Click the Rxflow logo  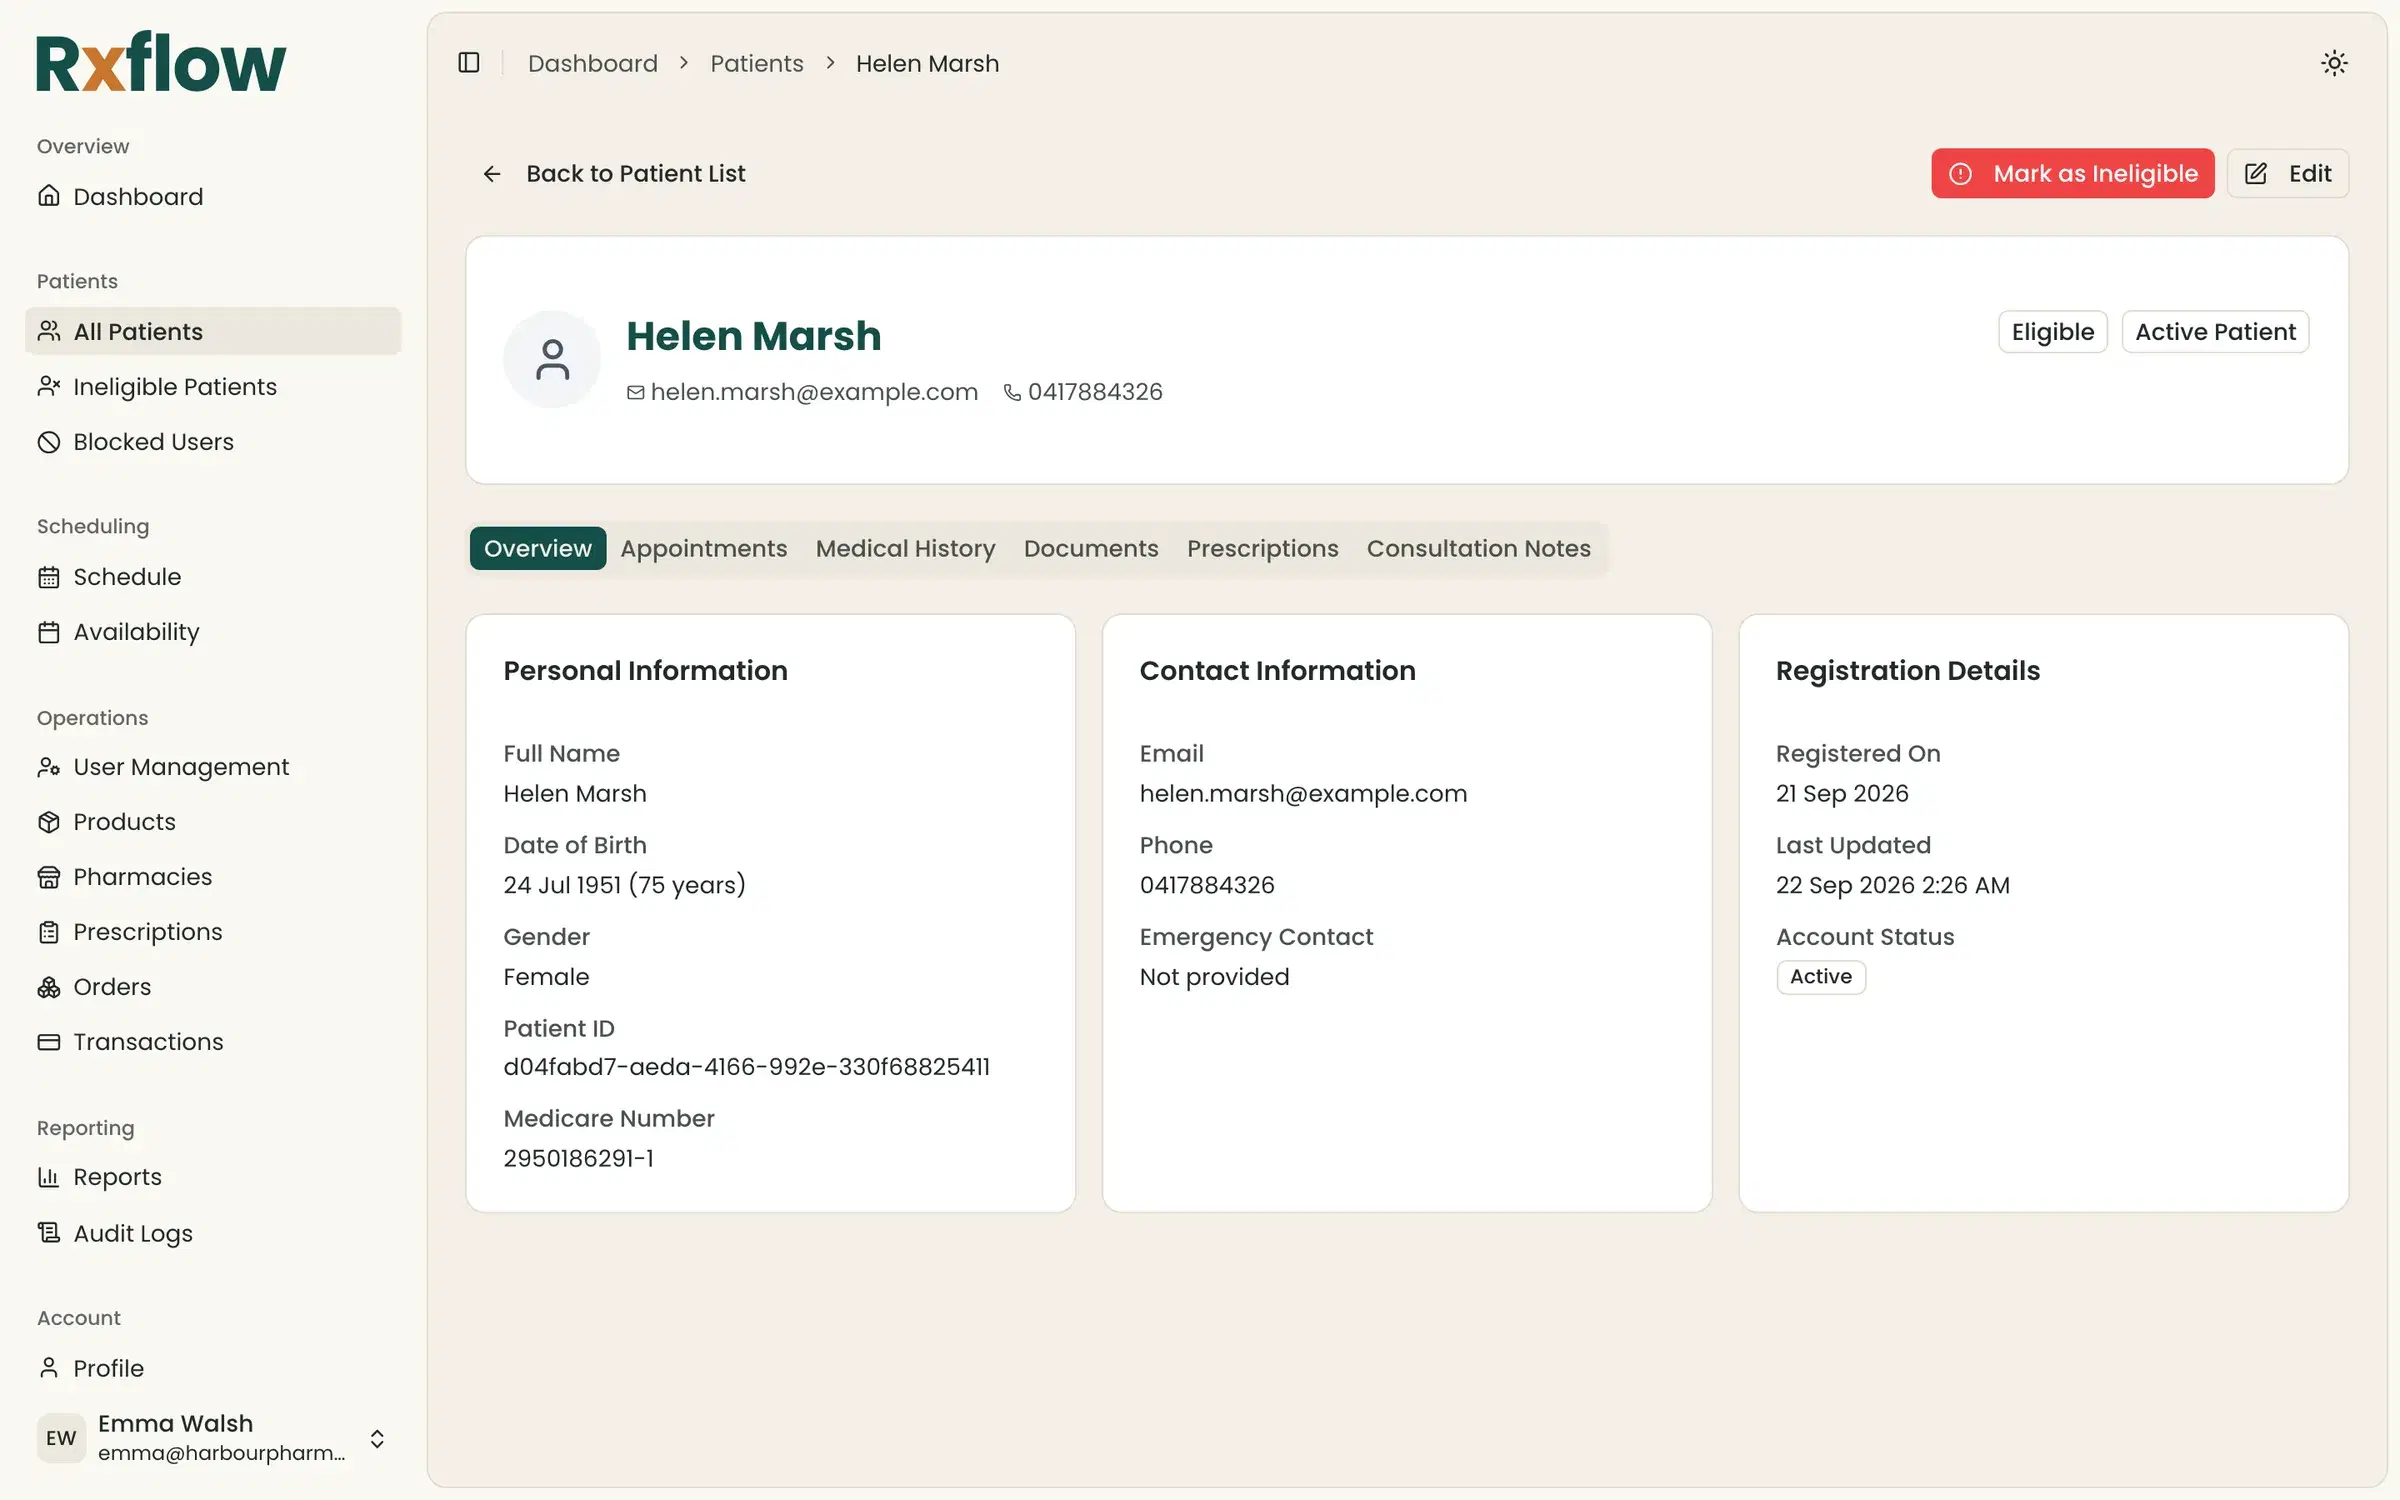161,62
